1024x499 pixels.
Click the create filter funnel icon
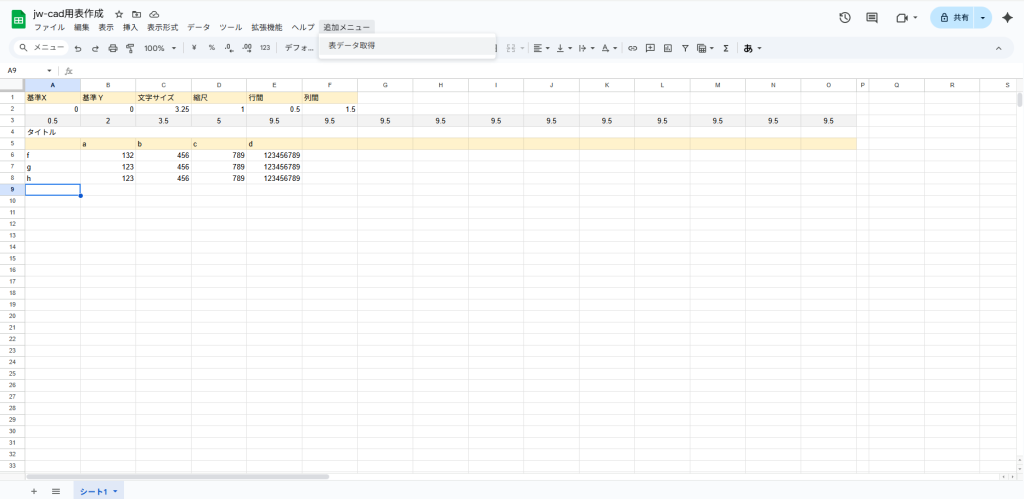coord(685,48)
